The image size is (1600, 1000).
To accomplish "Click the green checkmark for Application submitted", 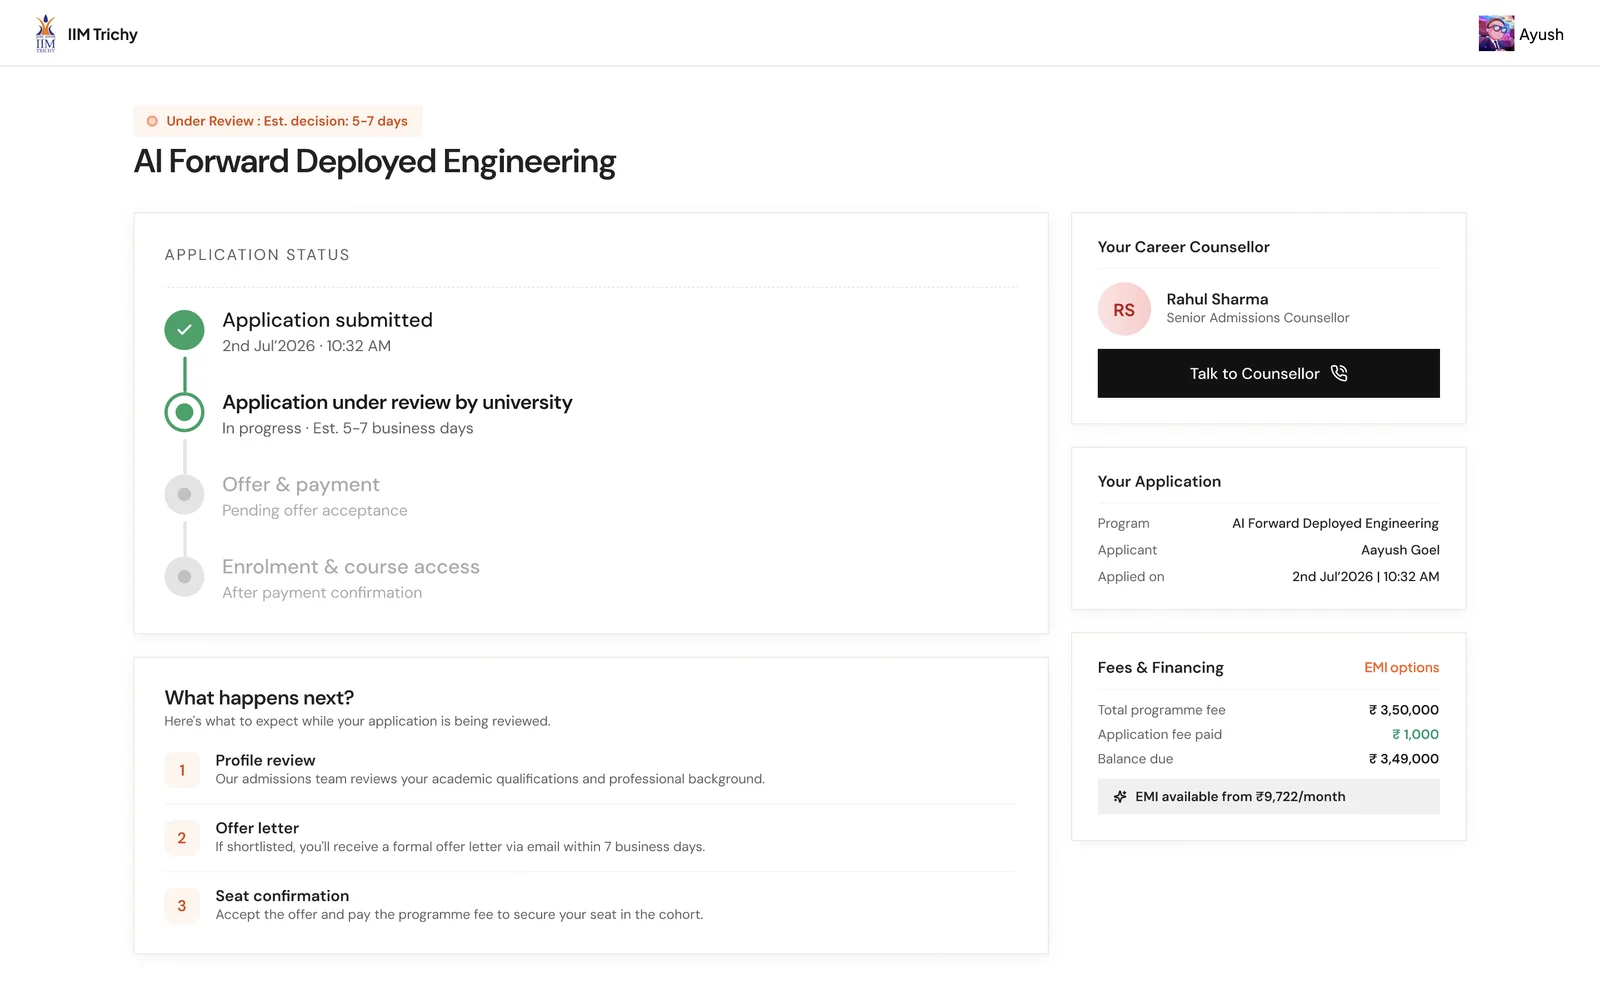I will click(x=184, y=330).
